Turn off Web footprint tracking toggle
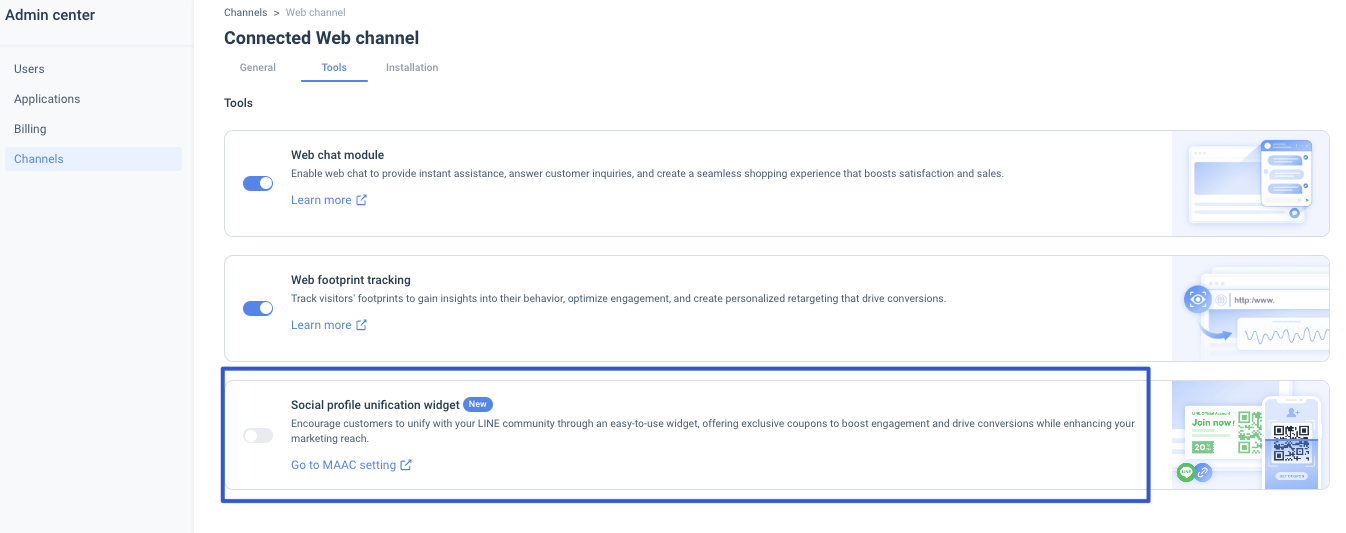The height and width of the screenshot is (533, 1346). click(258, 309)
